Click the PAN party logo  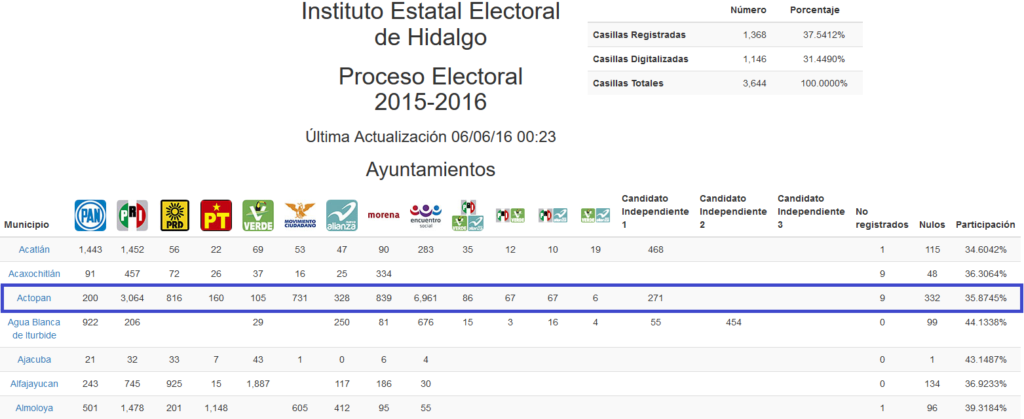coord(90,215)
